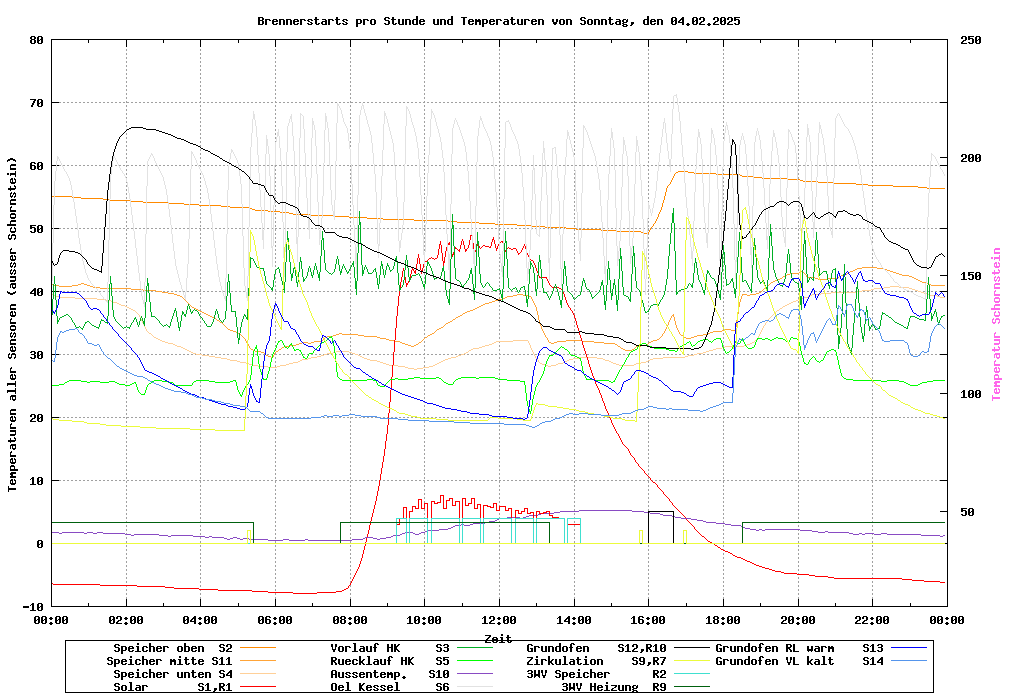Select Speicher unten S4 in the legend

[169, 674]
